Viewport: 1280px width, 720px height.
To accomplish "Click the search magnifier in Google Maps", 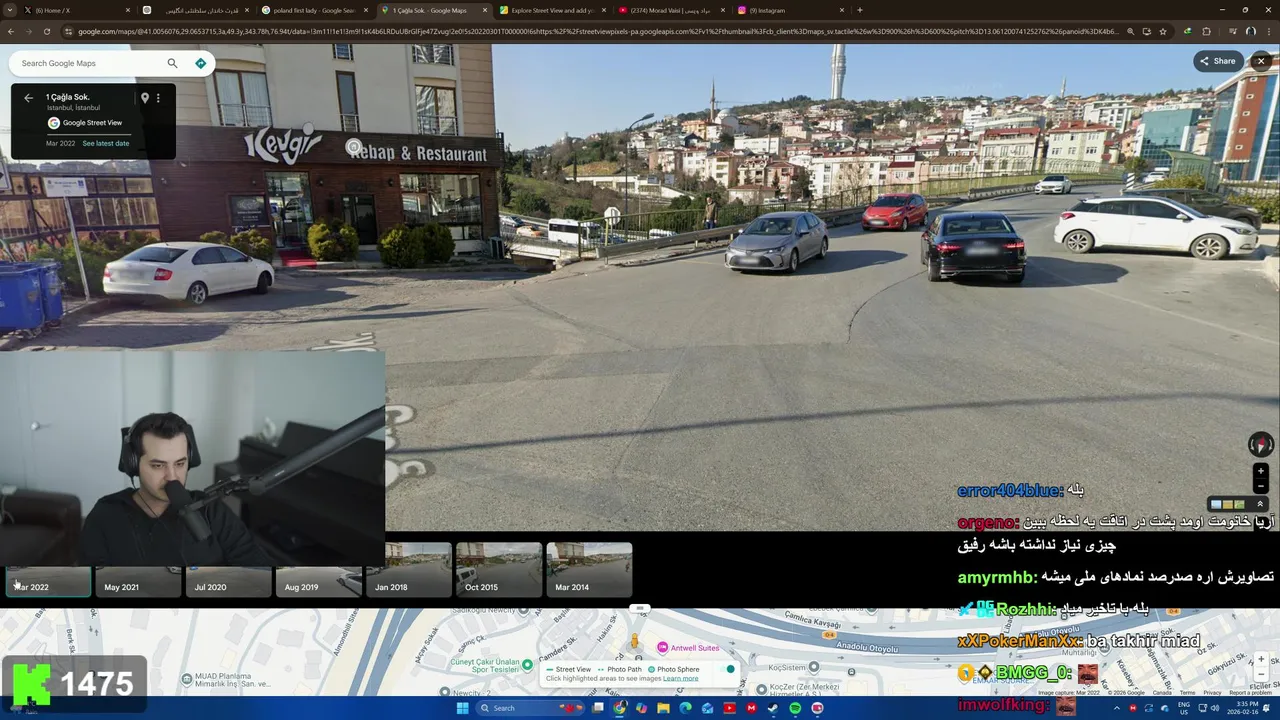I will (172, 63).
